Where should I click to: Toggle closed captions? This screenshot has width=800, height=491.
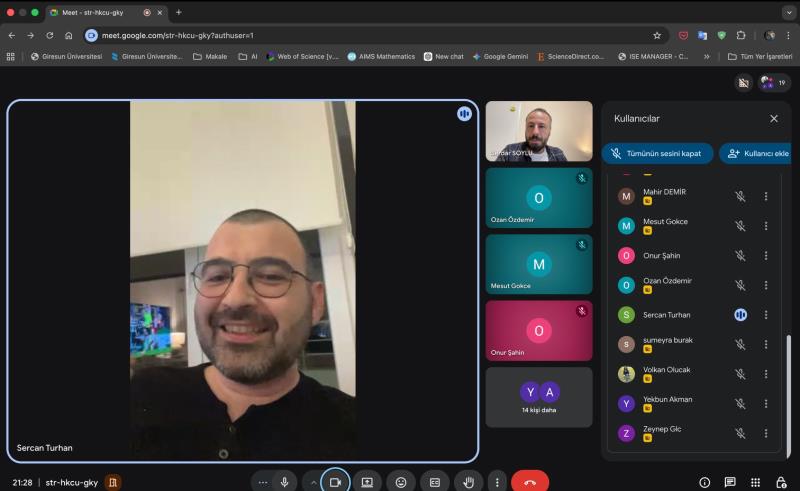(435, 482)
